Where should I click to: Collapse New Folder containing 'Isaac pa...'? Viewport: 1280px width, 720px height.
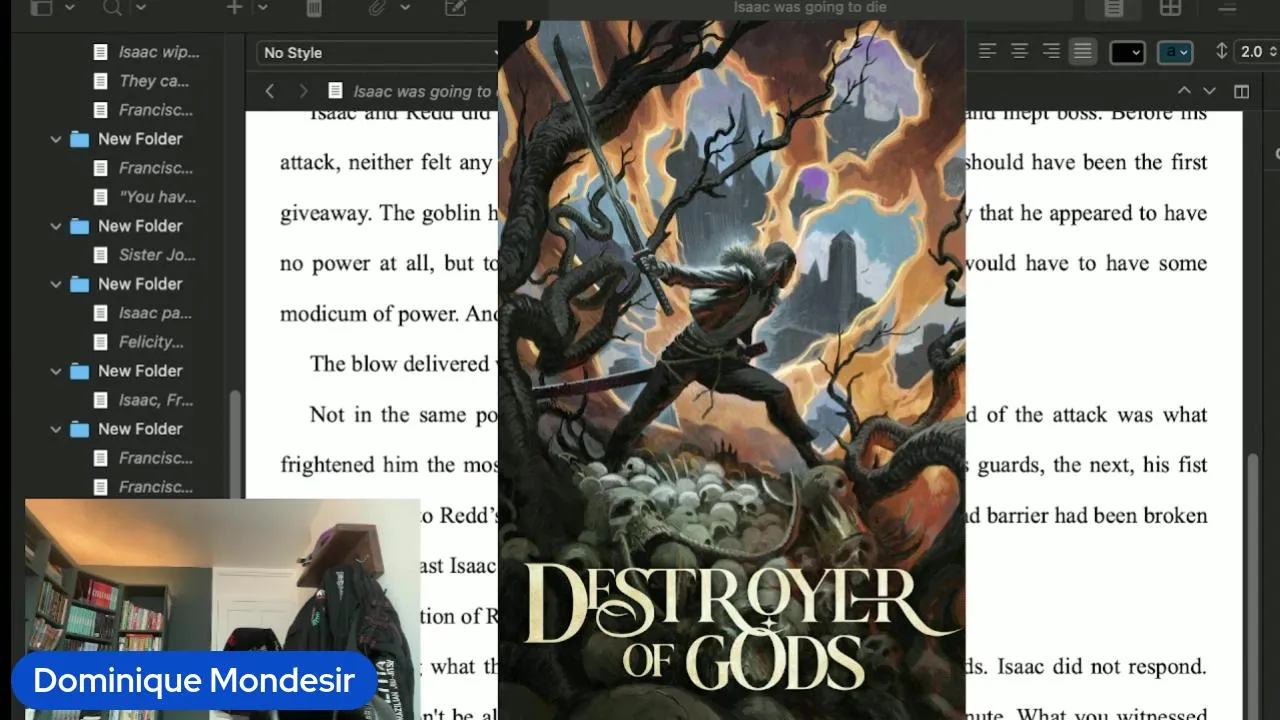[x=56, y=284]
